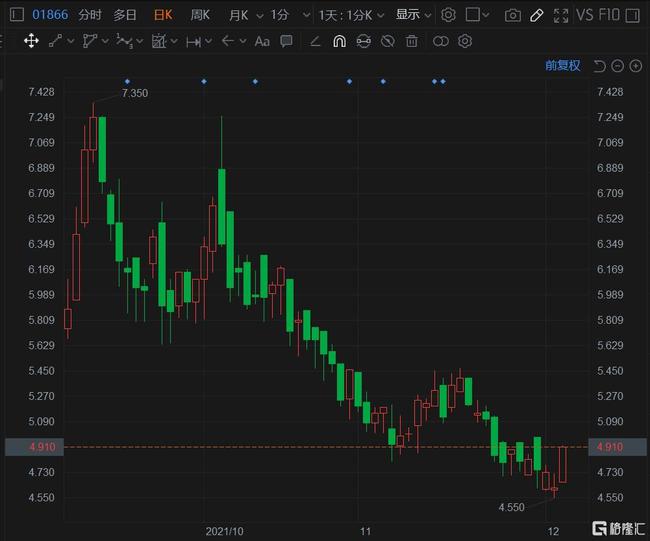Open the layout square dropdown

pyautogui.click(x=477, y=15)
